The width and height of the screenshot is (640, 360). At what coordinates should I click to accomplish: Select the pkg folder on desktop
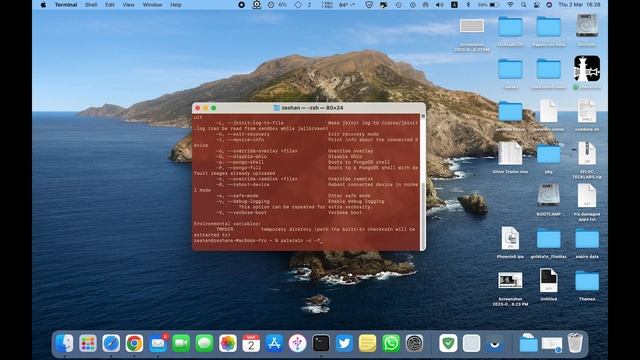tap(549, 158)
